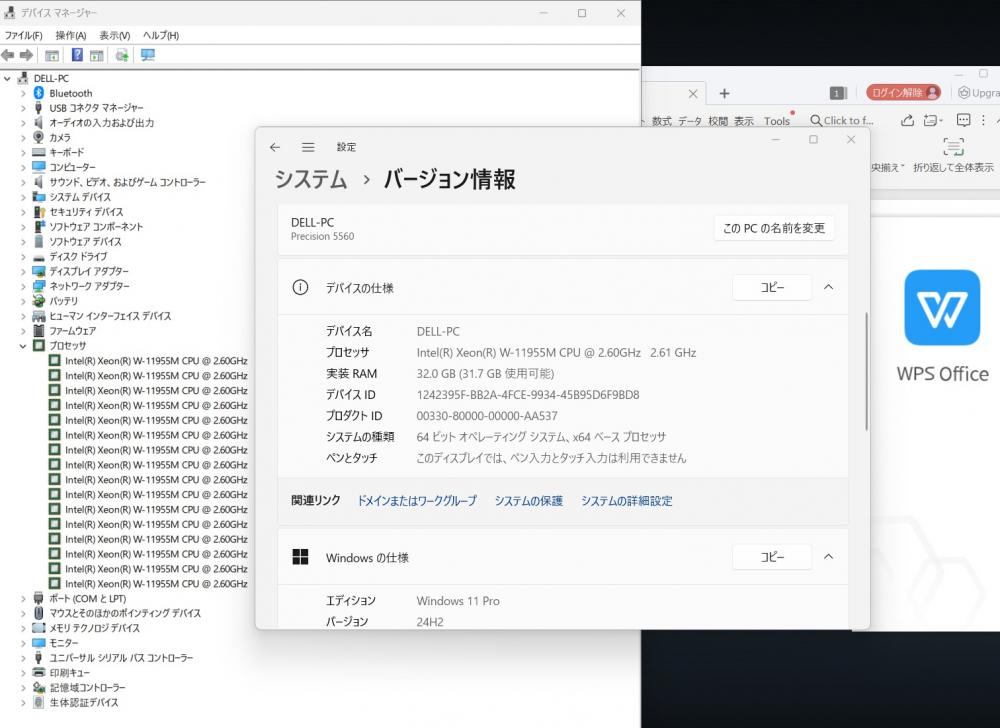Collapse the プロセッサ tree node
The height and width of the screenshot is (728, 1000).
tap(23, 346)
